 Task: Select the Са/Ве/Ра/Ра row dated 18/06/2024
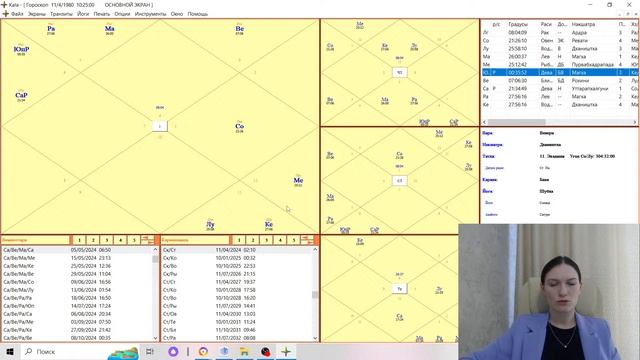[77, 298]
